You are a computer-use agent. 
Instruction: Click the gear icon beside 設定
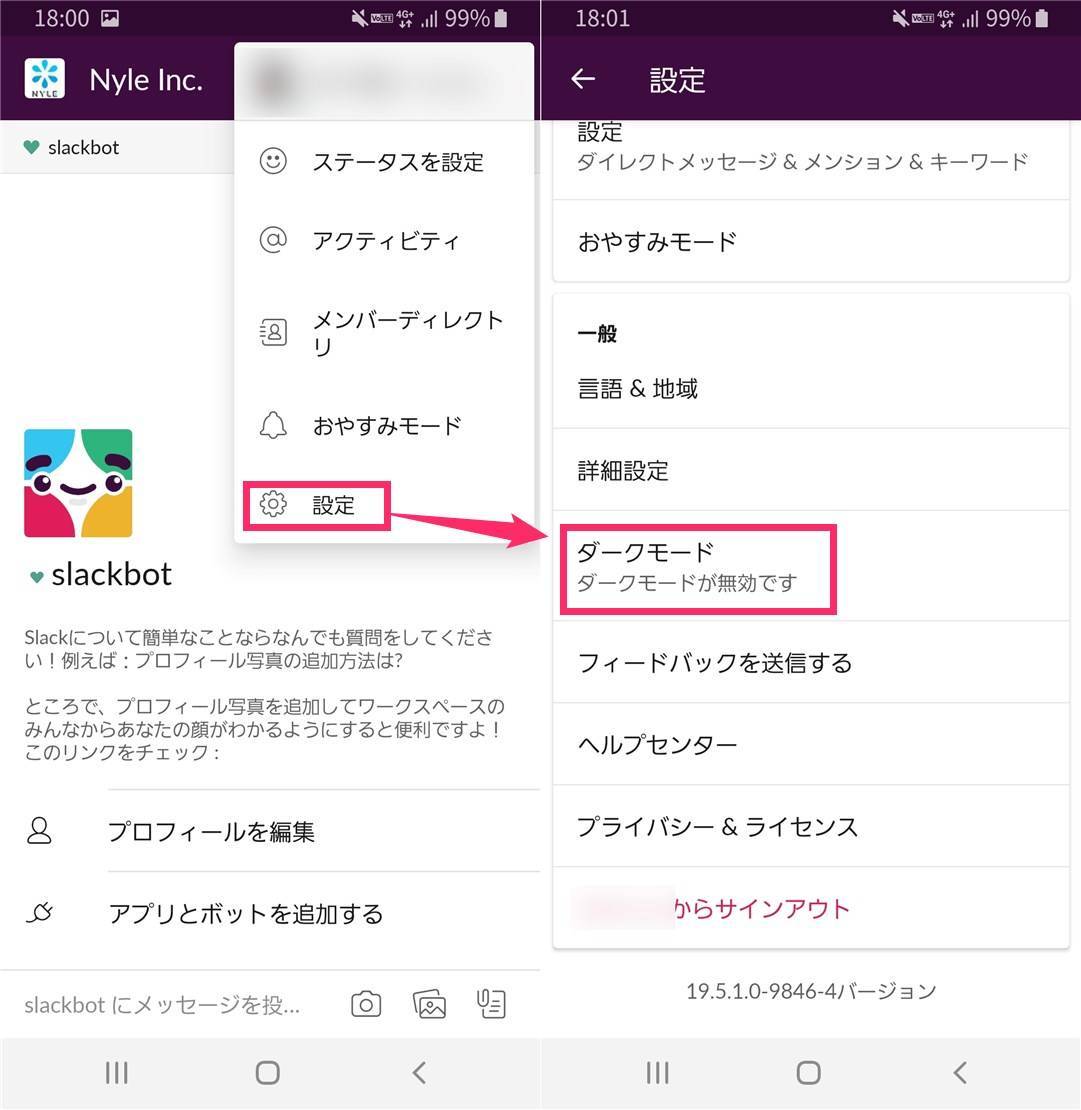[273, 504]
